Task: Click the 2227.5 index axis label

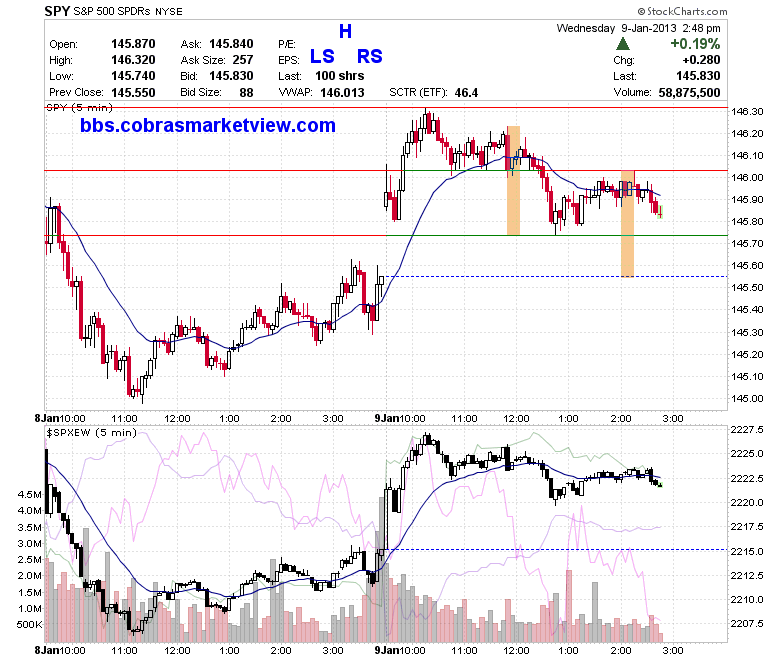Action: pos(747,430)
